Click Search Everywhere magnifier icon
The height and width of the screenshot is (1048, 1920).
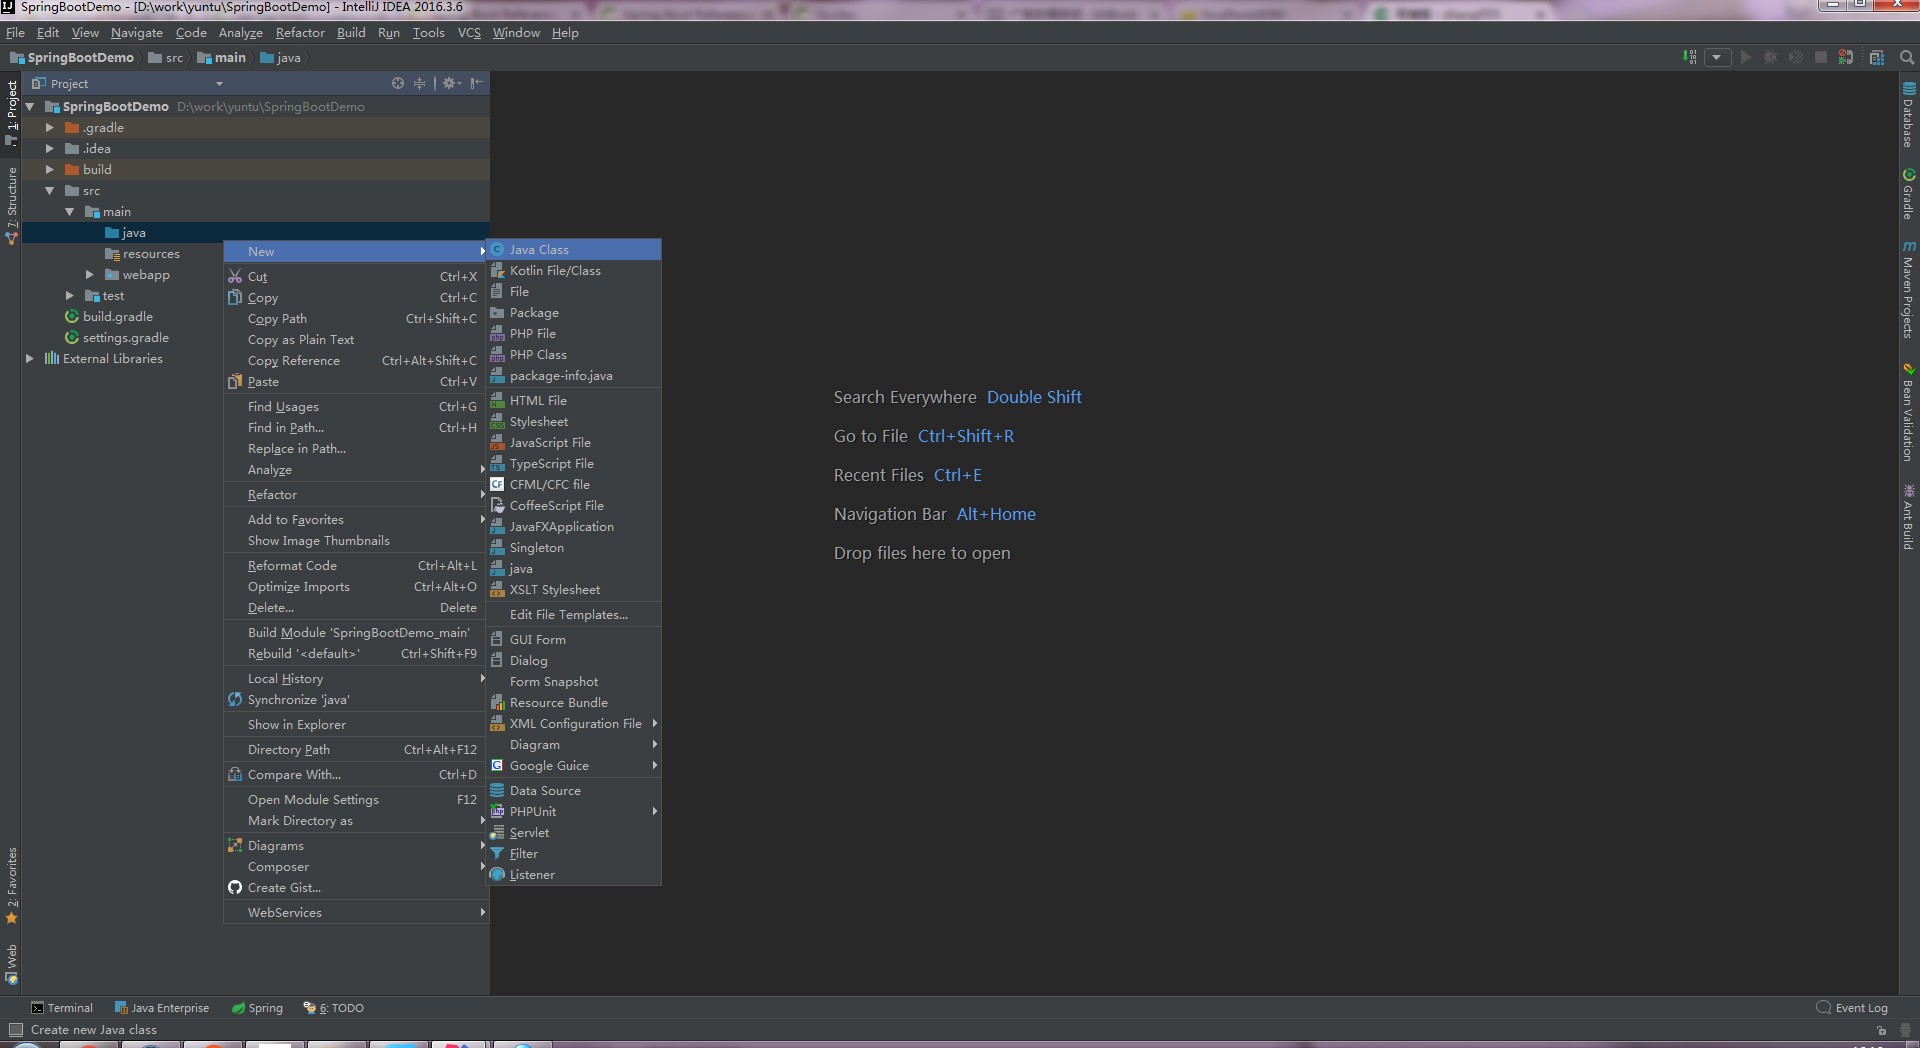[x=1907, y=57]
